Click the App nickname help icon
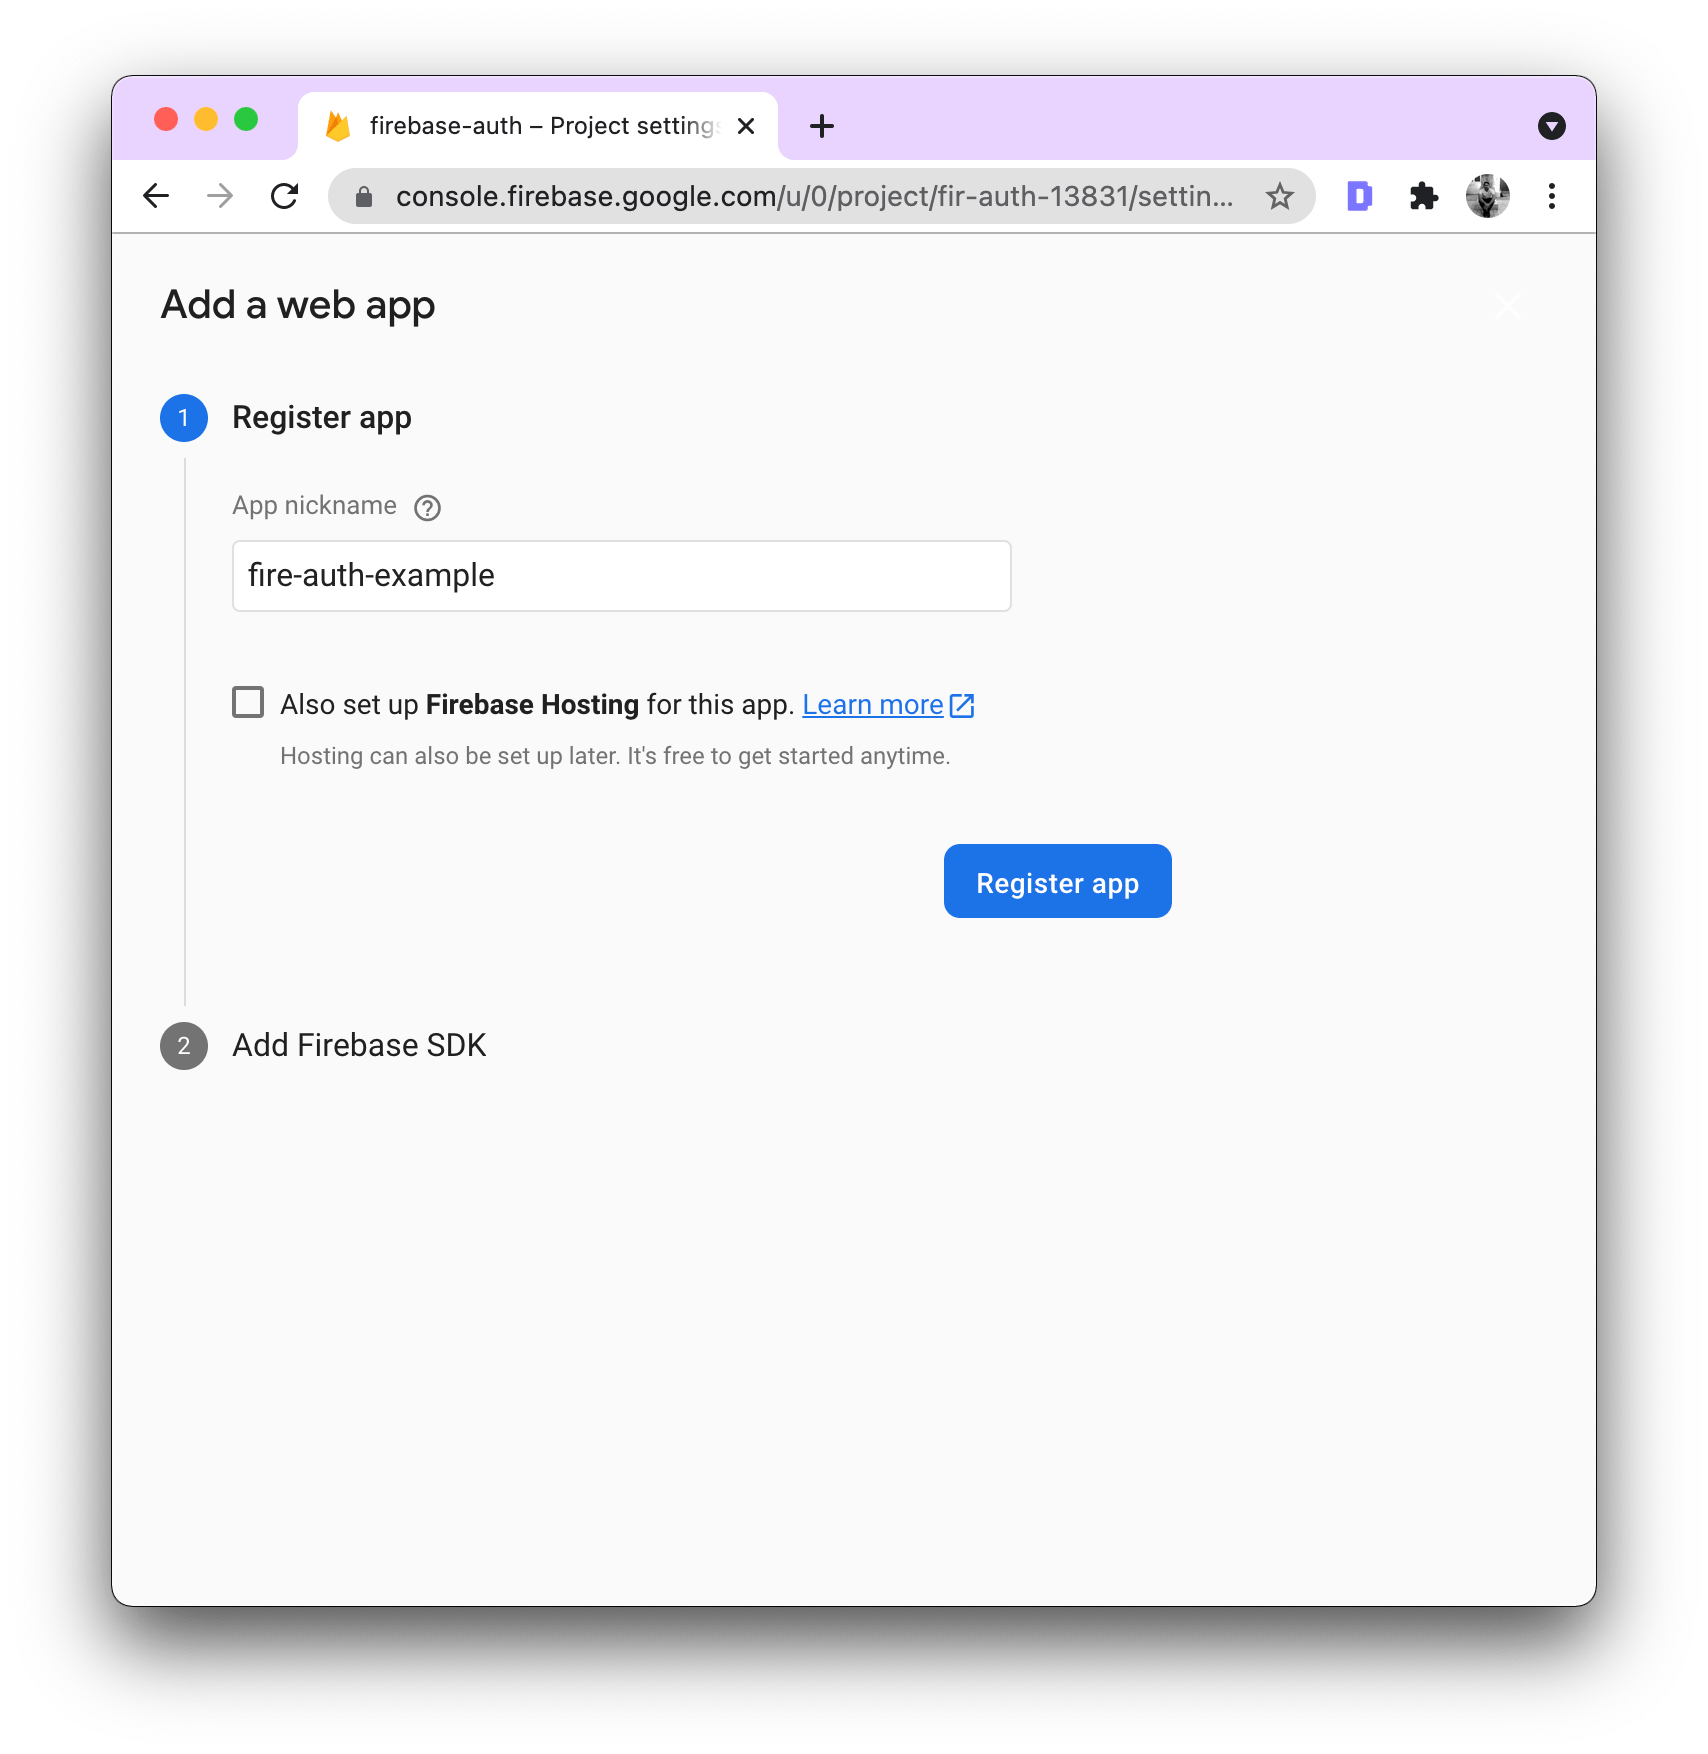1708x1754 pixels. point(427,508)
